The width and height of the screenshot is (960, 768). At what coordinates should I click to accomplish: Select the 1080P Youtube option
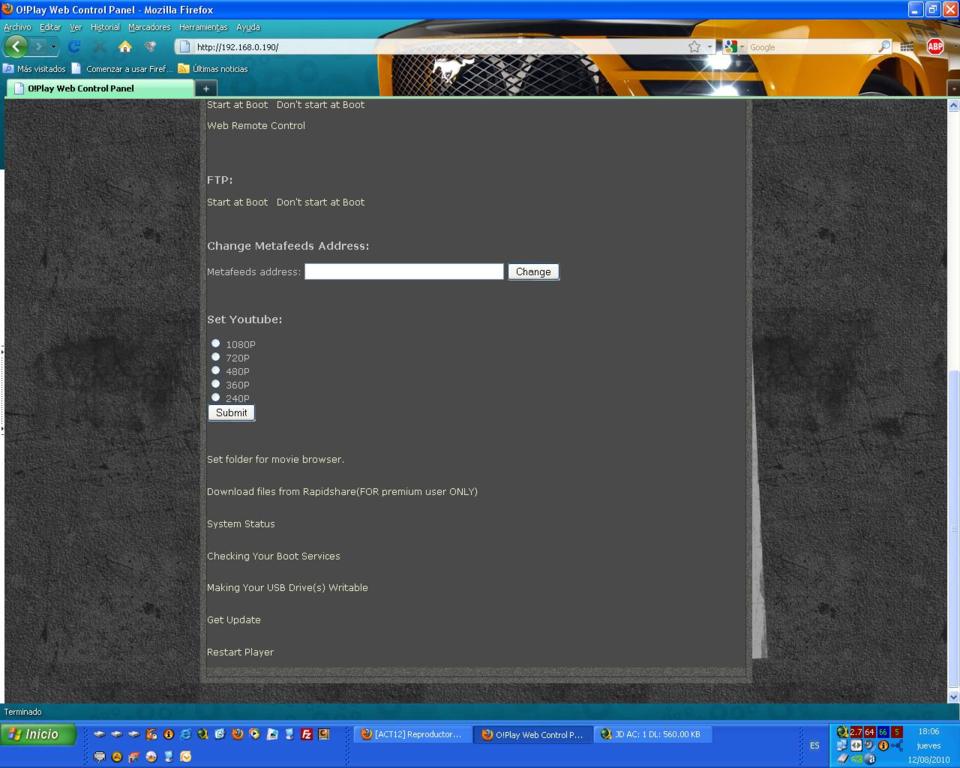[216, 343]
